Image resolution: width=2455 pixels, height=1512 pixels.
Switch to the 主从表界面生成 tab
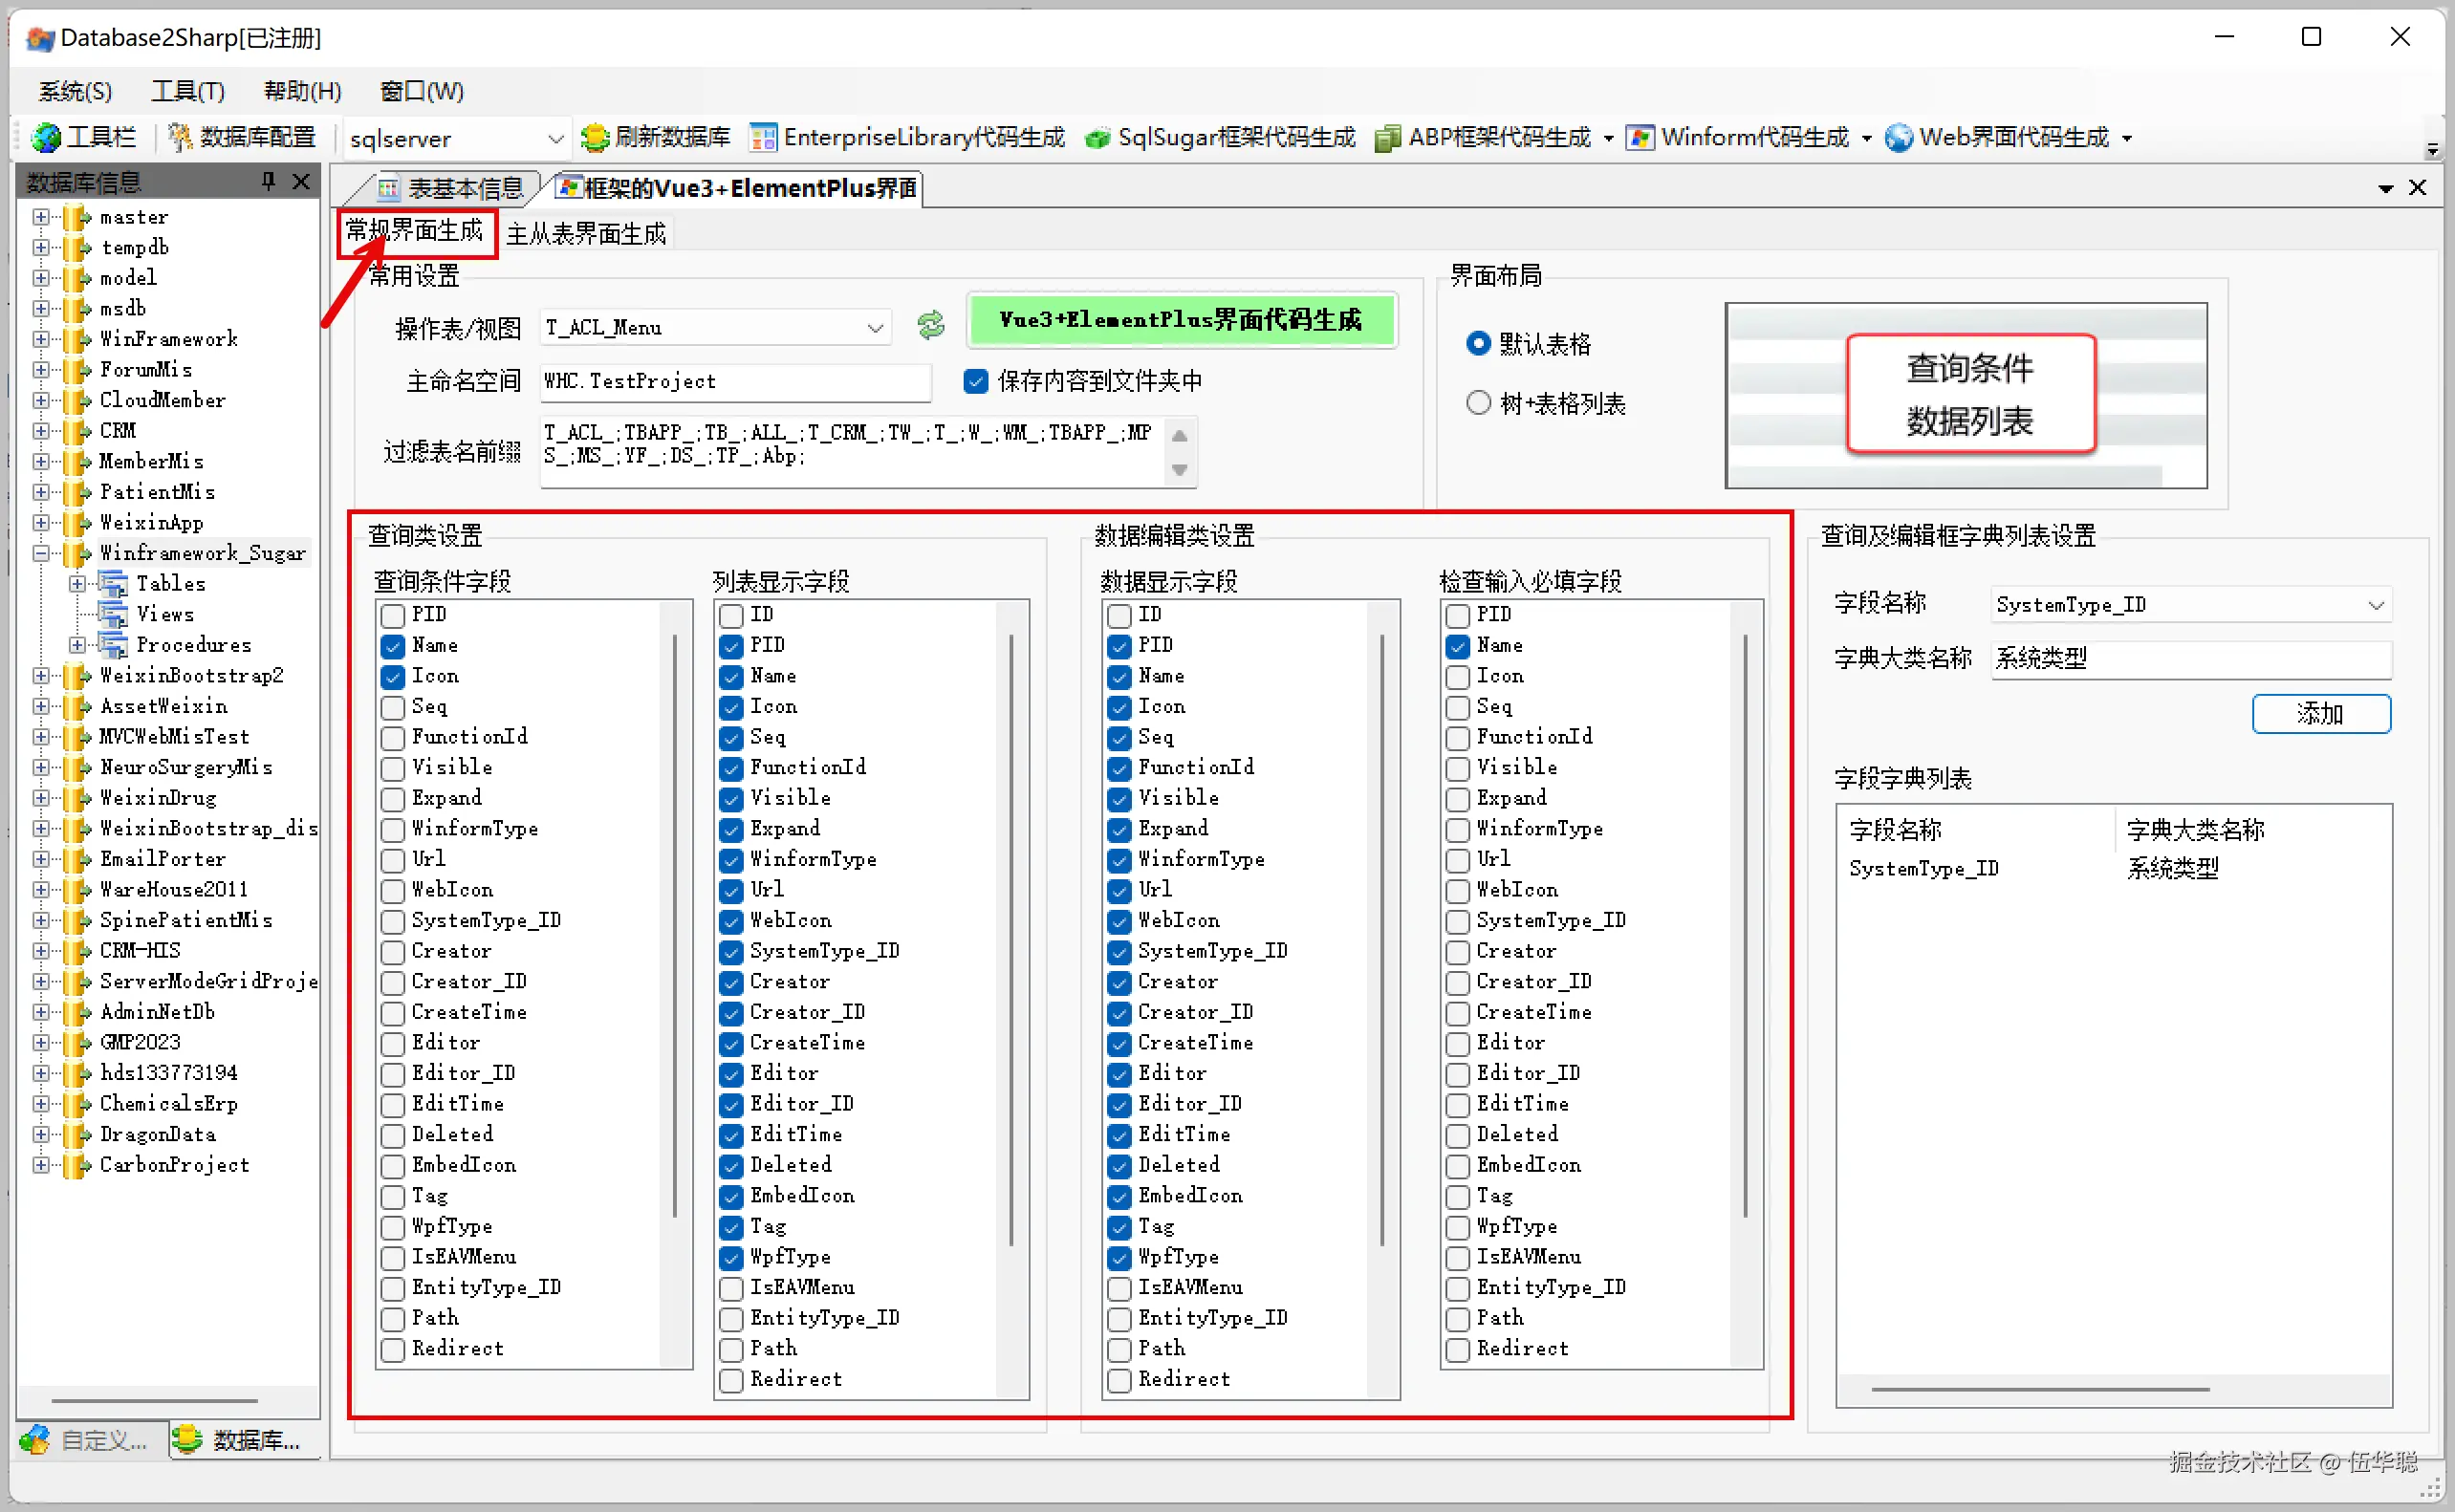point(586,234)
